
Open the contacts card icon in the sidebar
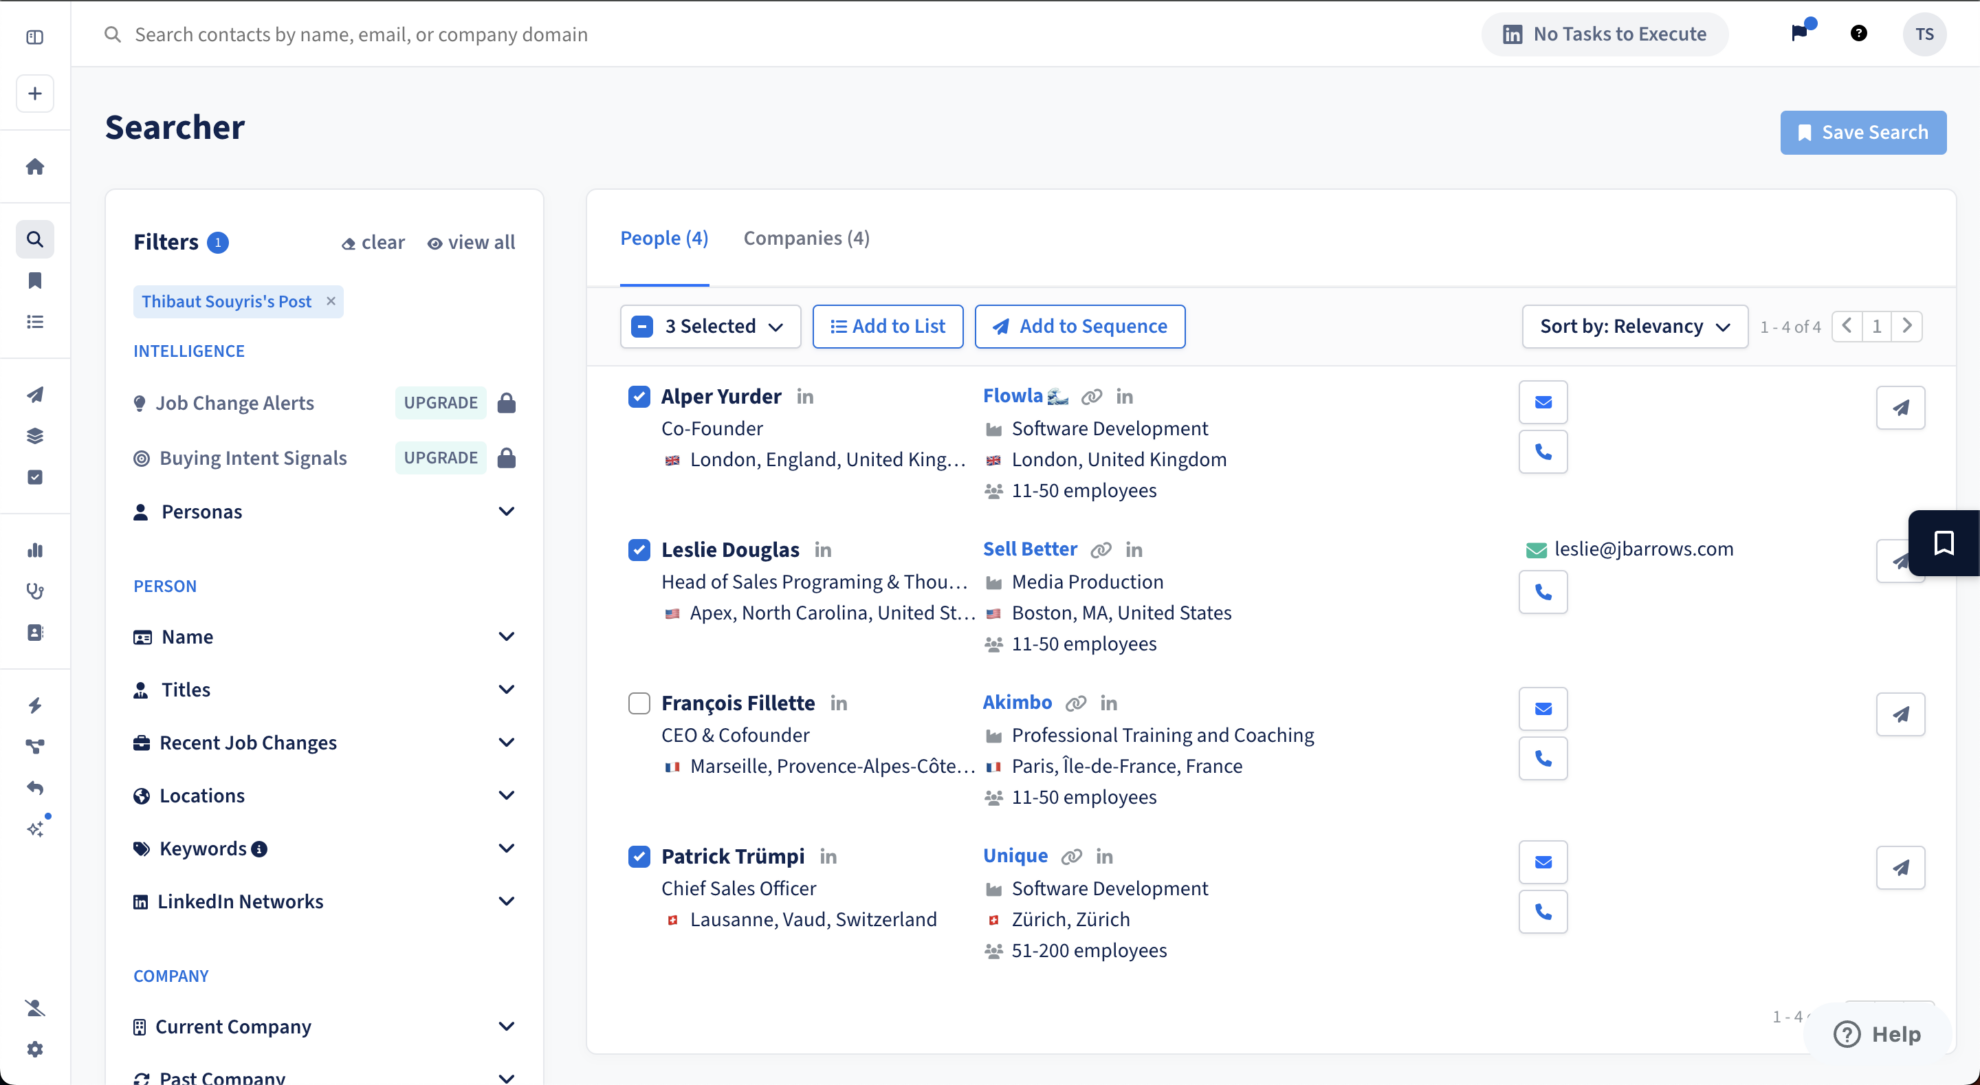(x=35, y=632)
